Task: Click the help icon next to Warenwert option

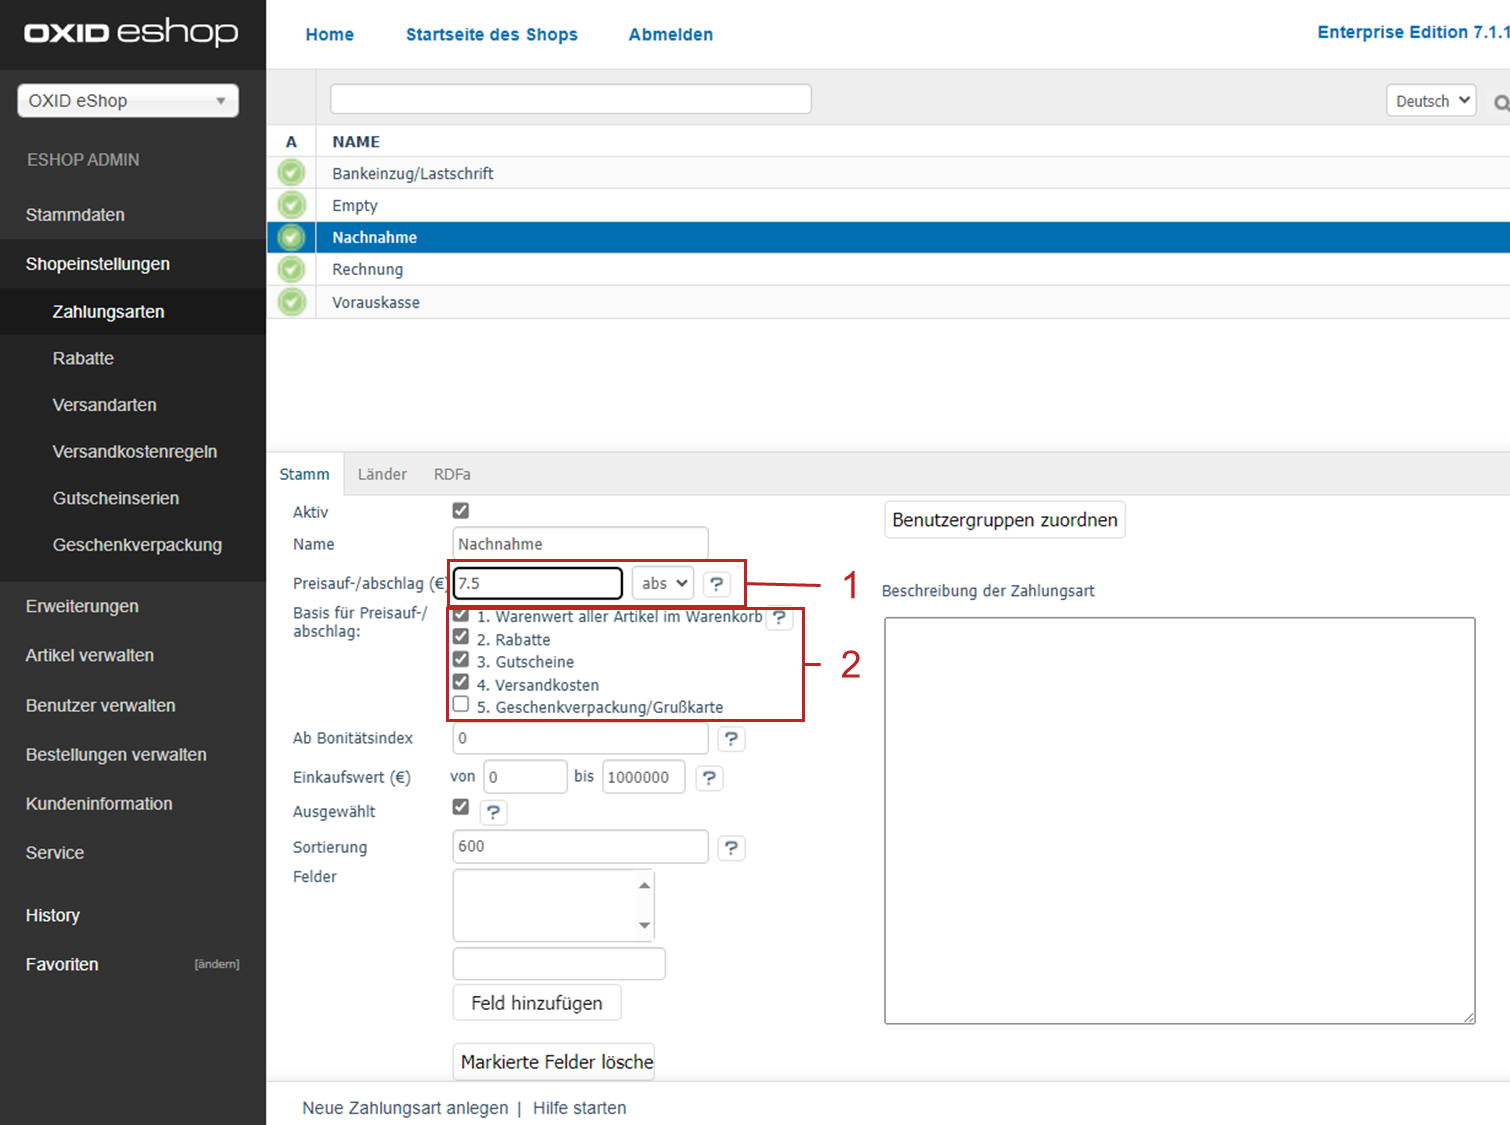Action: click(x=780, y=618)
